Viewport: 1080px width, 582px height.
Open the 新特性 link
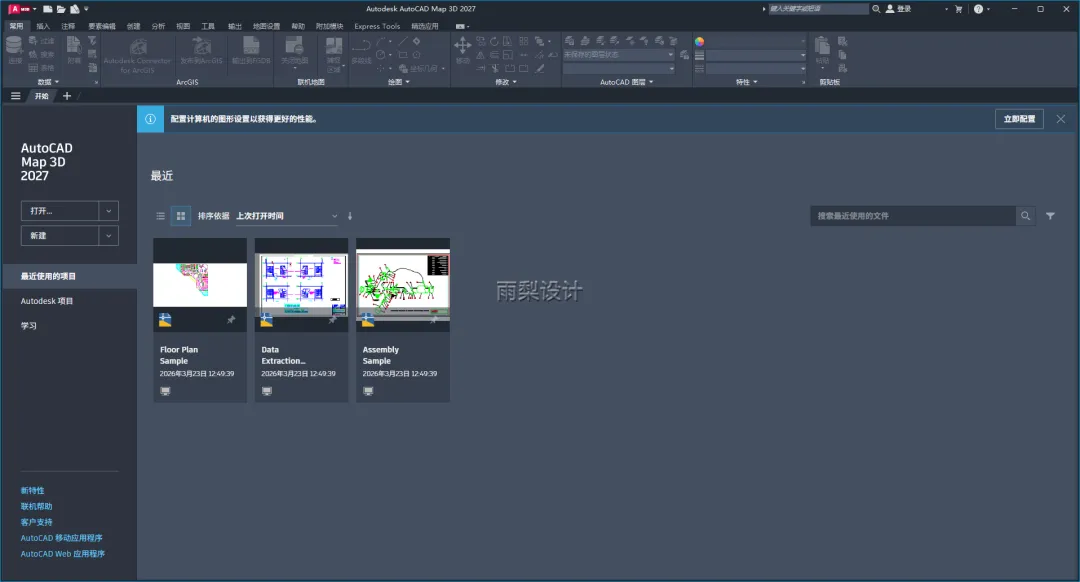[32, 490]
